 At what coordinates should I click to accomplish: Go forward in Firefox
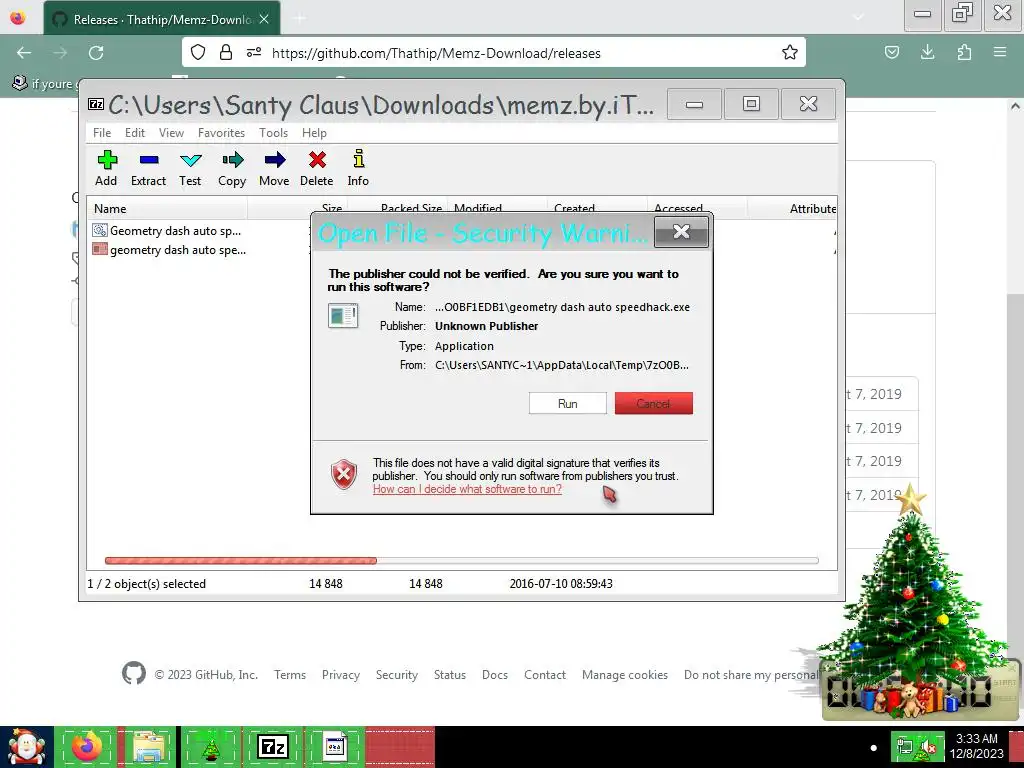tap(60, 52)
